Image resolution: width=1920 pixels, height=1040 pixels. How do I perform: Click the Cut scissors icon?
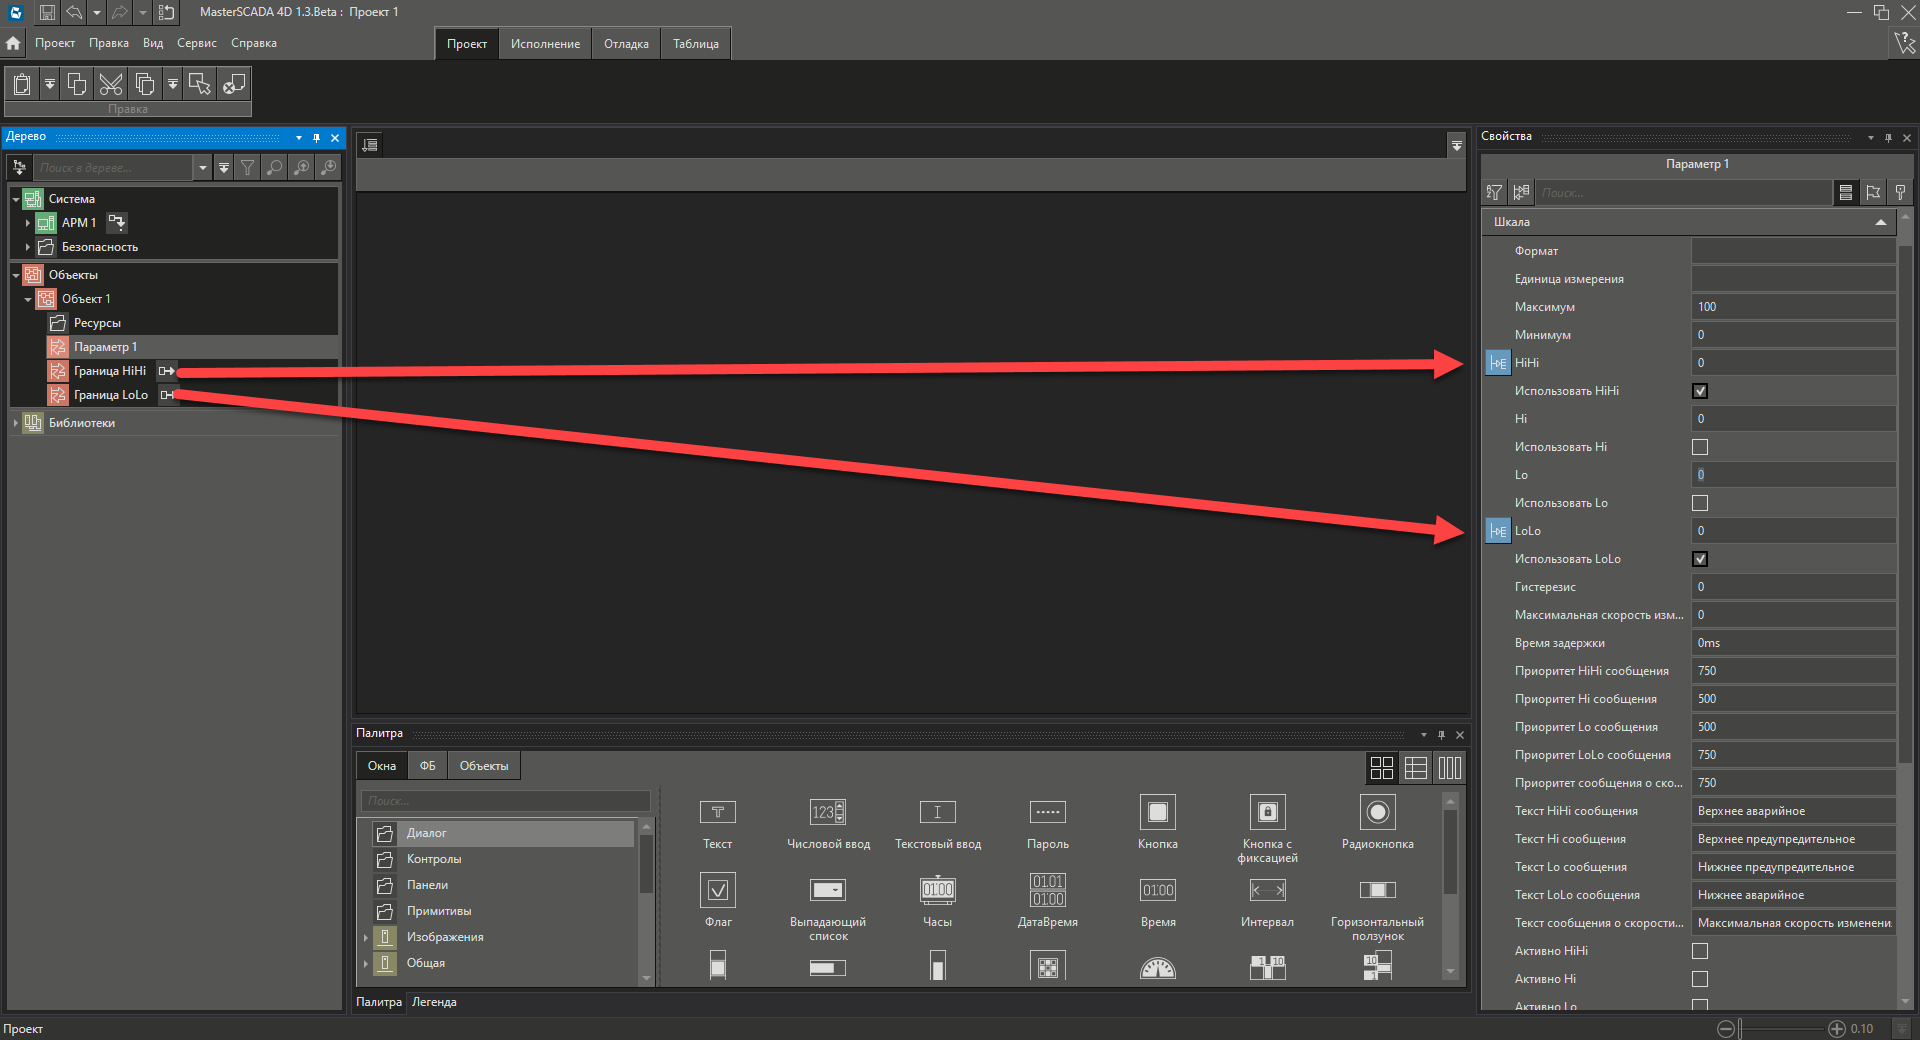(111, 84)
